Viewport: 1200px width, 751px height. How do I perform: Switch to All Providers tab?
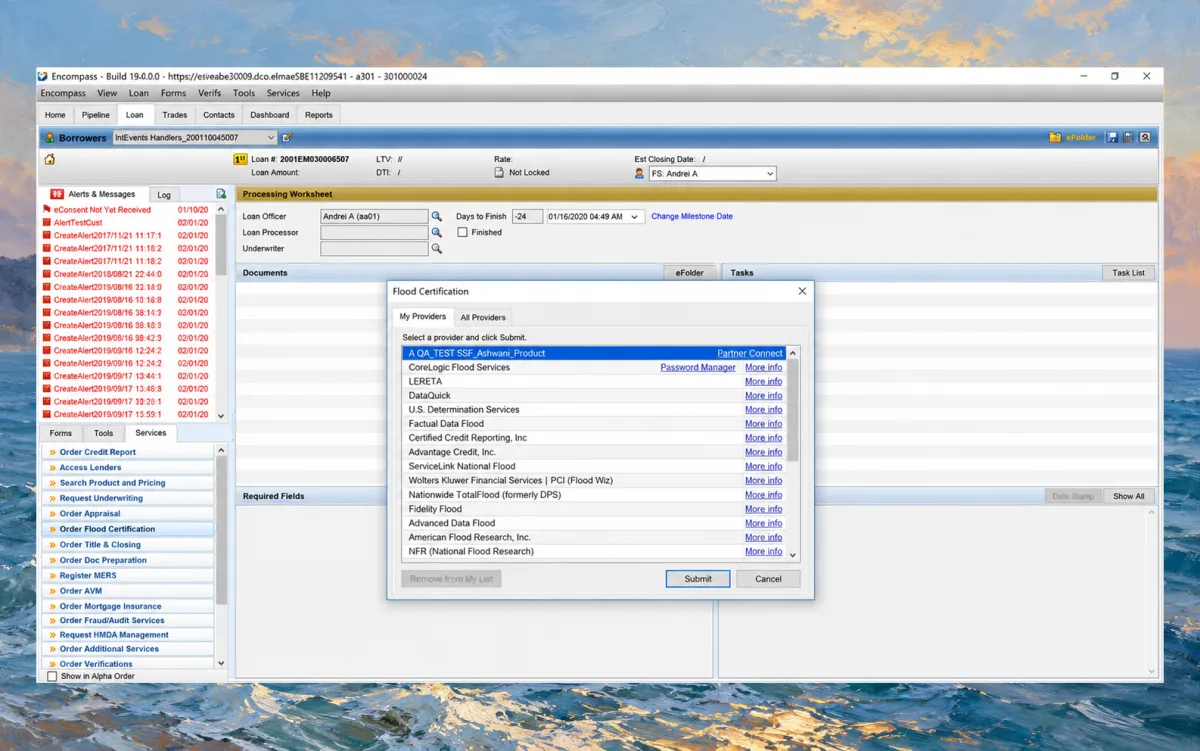click(x=483, y=318)
